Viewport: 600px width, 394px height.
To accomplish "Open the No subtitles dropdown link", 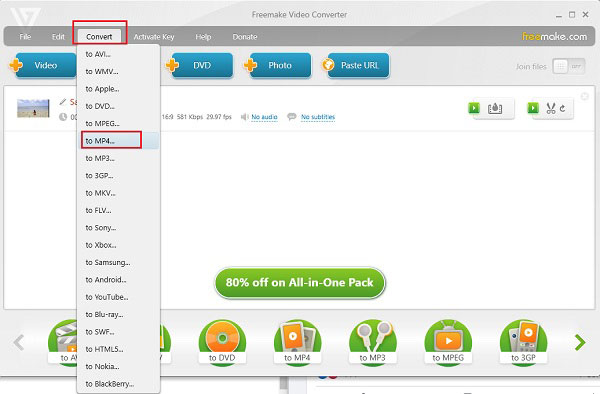I will [x=318, y=117].
